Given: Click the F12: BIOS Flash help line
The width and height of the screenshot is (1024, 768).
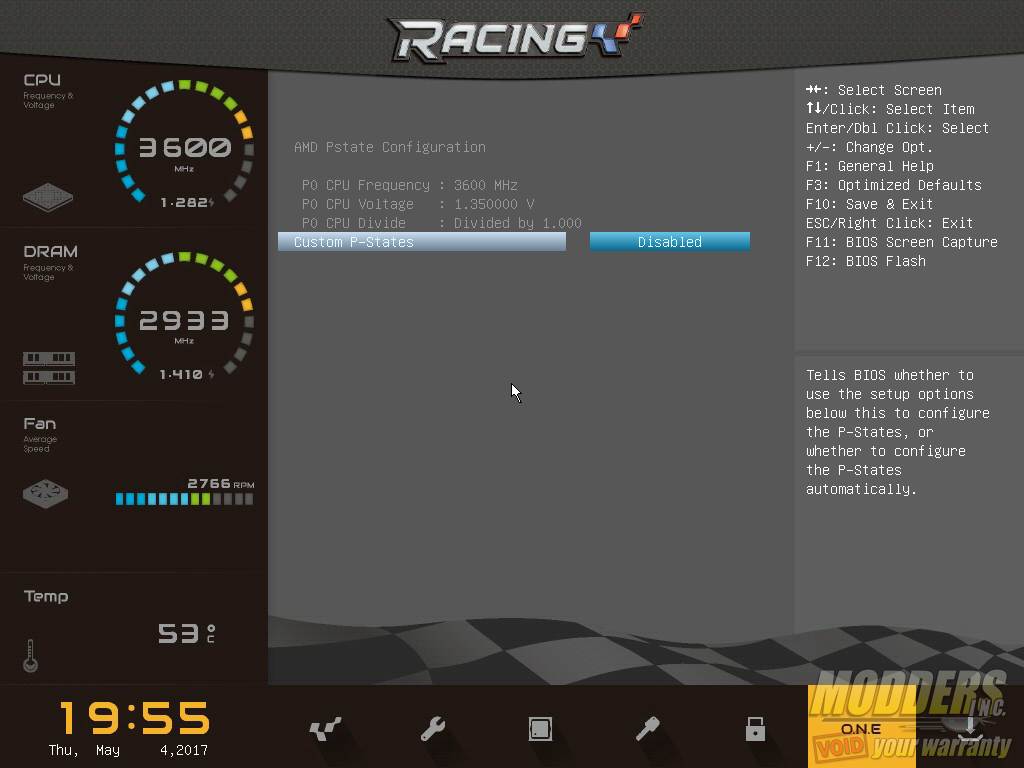Looking at the screenshot, I should [865, 261].
